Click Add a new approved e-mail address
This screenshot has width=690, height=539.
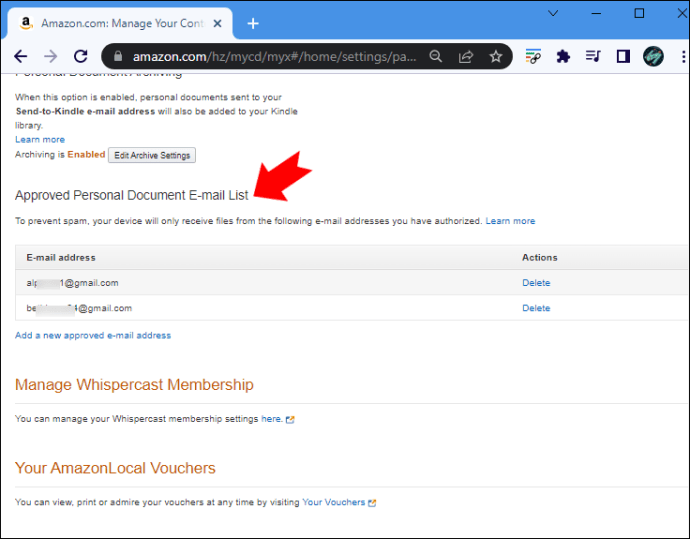coord(93,335)
